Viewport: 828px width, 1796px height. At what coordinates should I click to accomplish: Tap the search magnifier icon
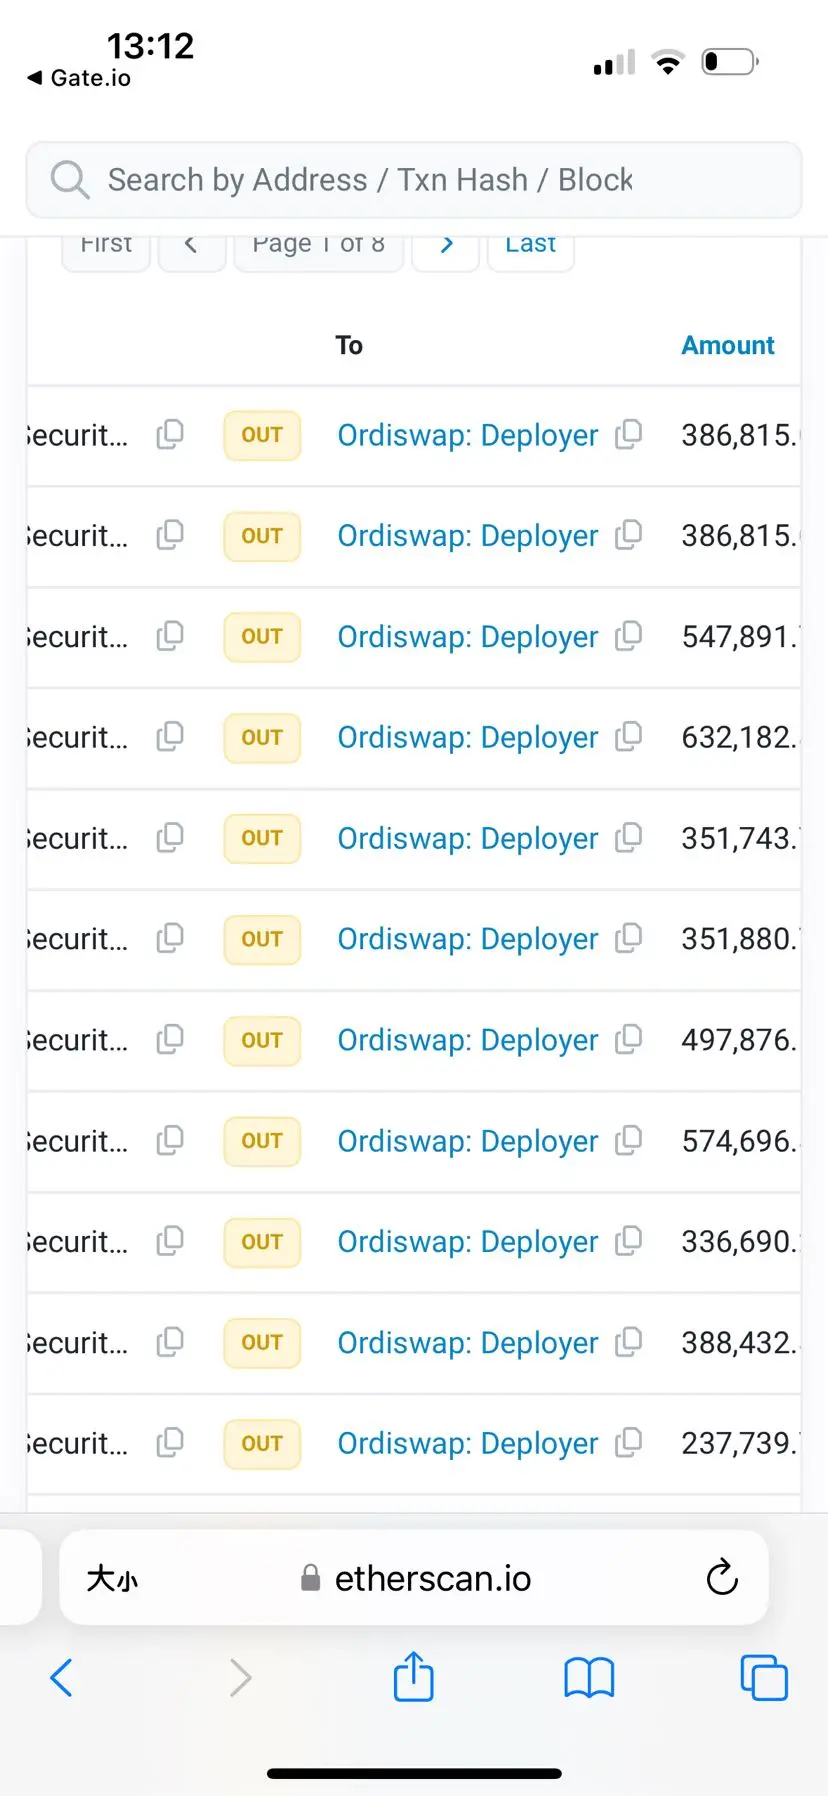(x=70, y=180)
